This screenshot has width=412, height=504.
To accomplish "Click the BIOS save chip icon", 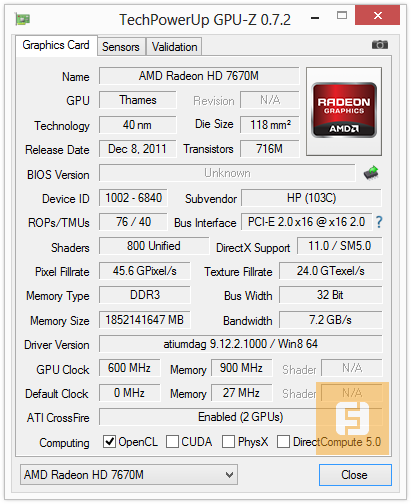I will (371, 173).
